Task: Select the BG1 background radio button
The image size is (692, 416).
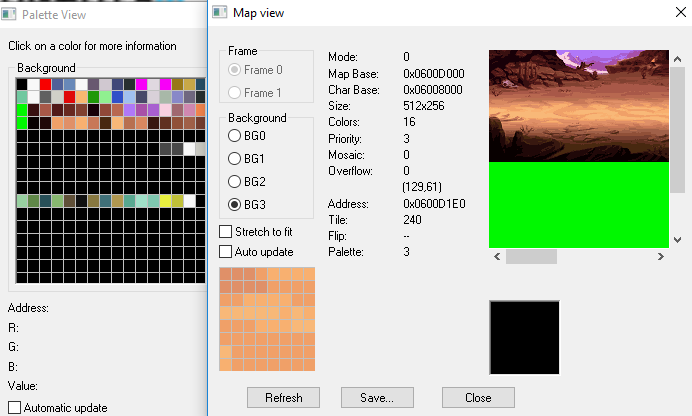Action: [x=235, y=159]
